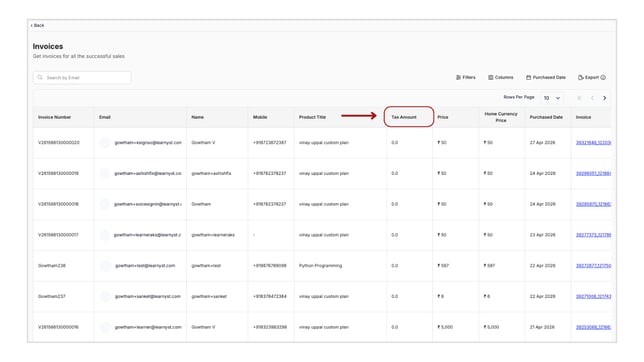The image size is (644, 362).
Task: Go to the previous page arrow
Action: [x=592, y=98]
